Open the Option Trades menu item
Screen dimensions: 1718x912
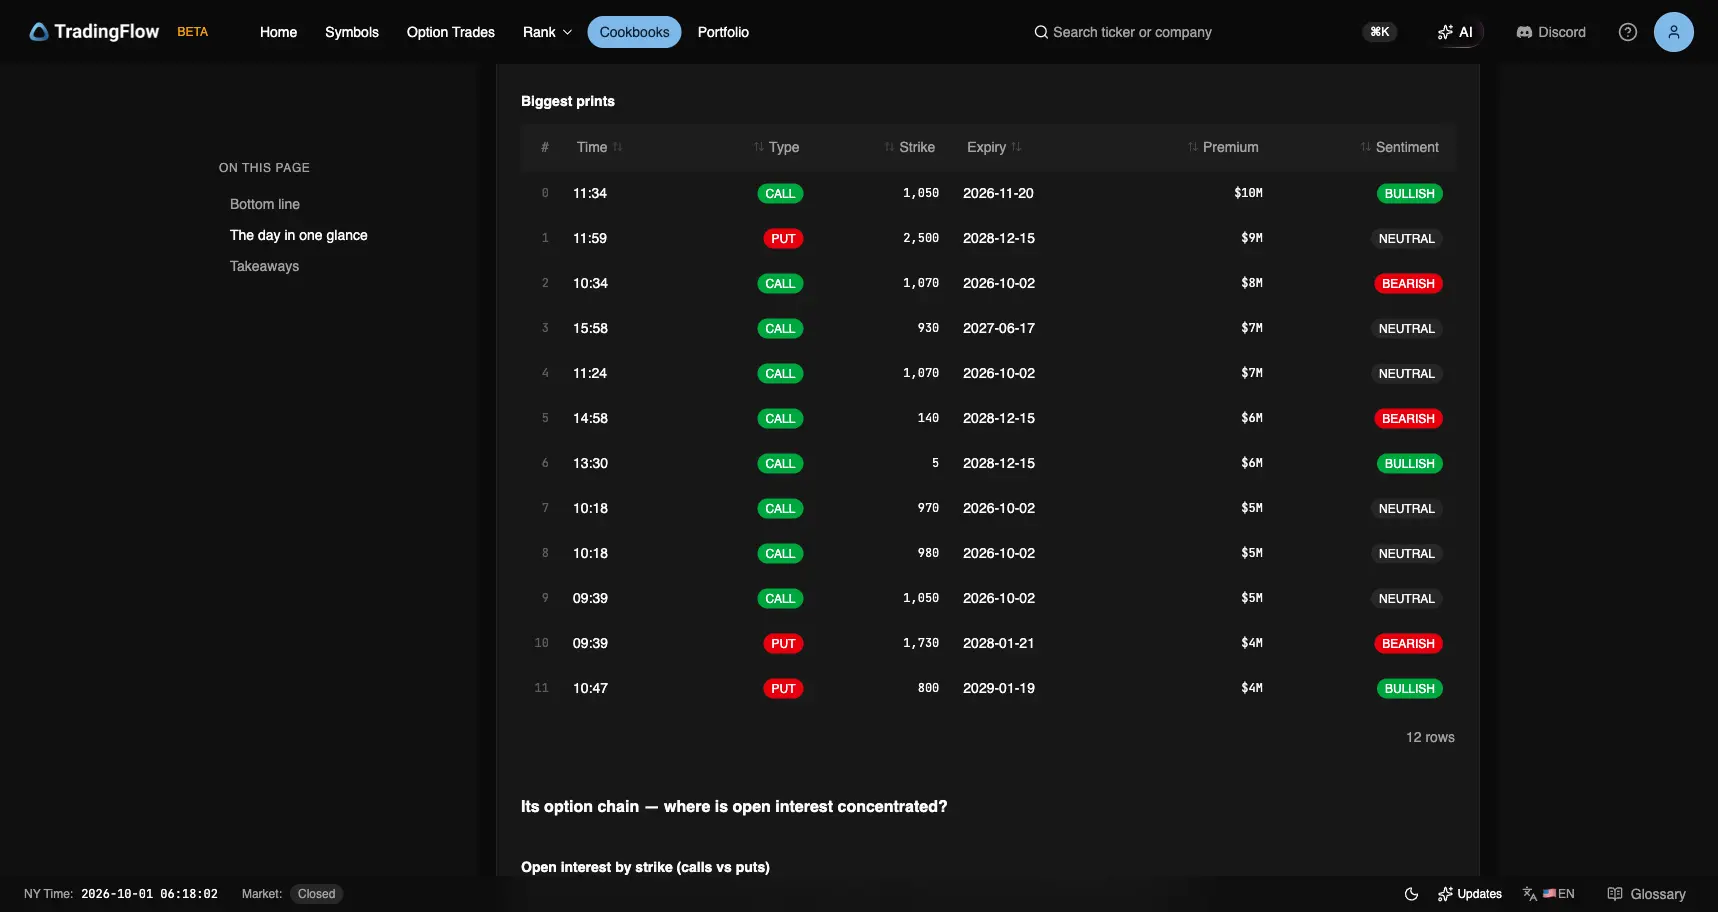point(451,32)
